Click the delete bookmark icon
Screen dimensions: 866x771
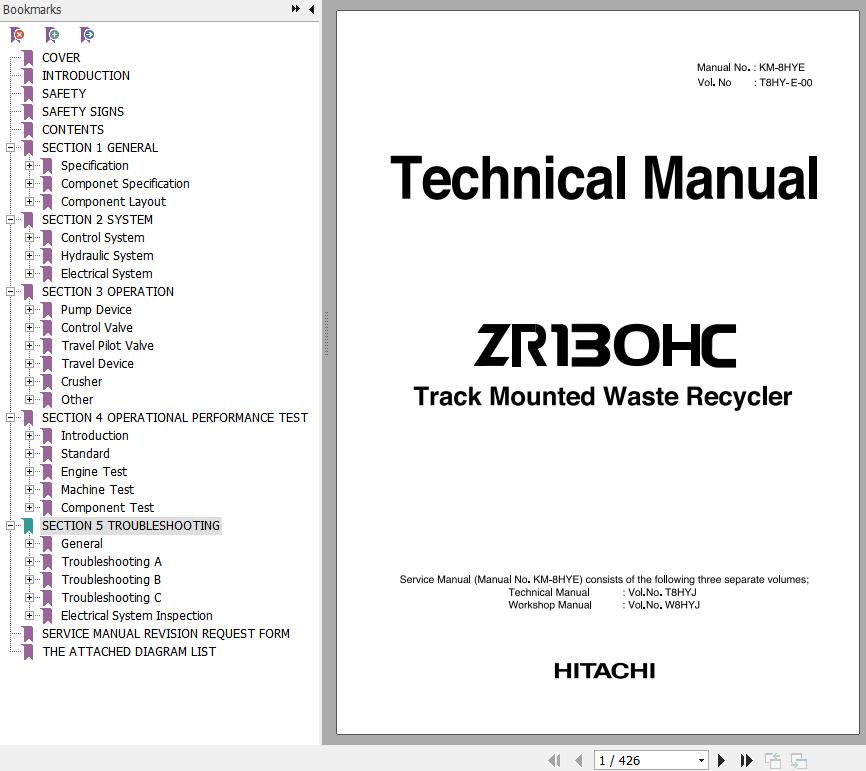click(x=17, y=35)
